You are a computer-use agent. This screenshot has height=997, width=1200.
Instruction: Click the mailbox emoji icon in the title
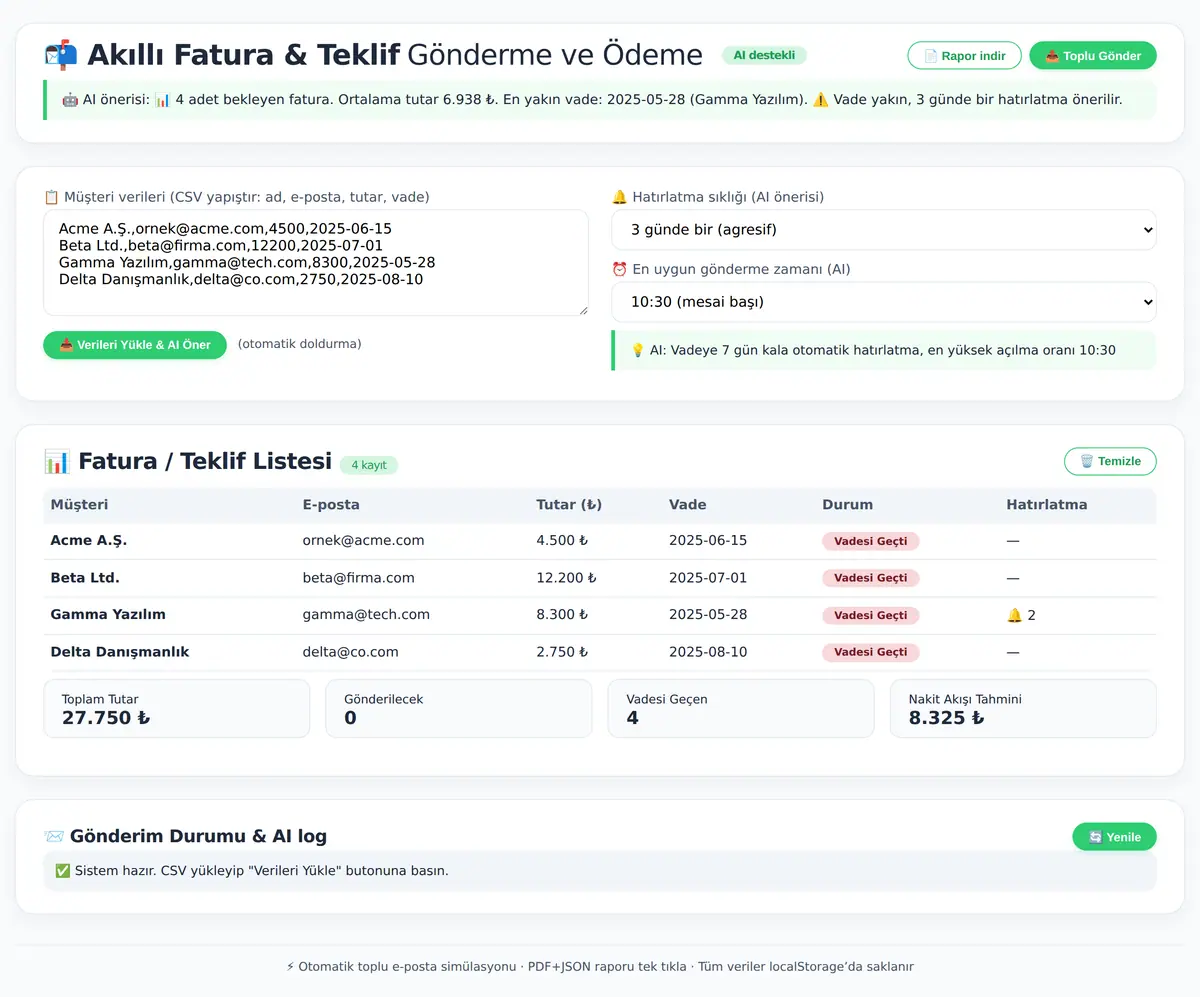61,55
